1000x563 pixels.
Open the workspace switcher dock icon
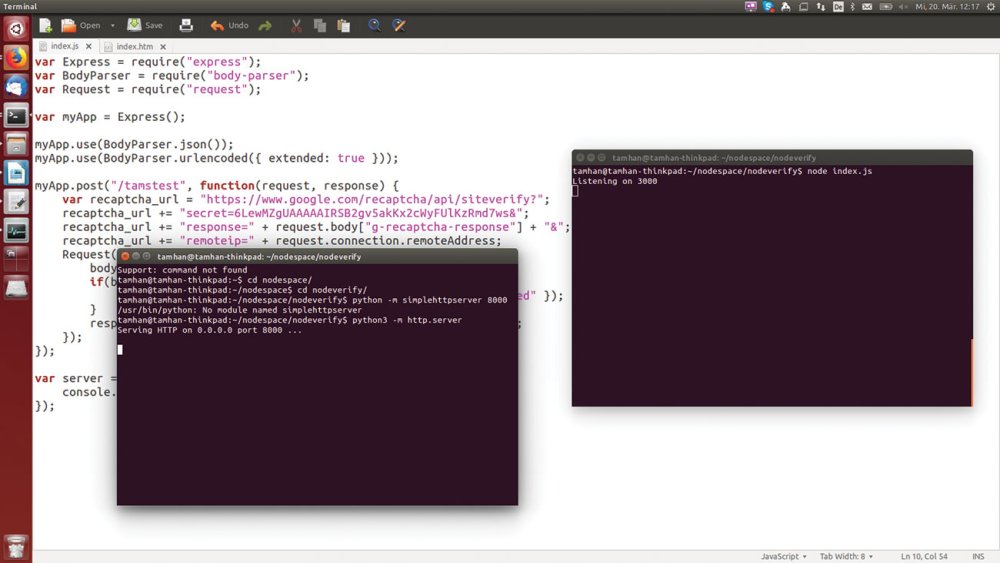coord(16,260)
